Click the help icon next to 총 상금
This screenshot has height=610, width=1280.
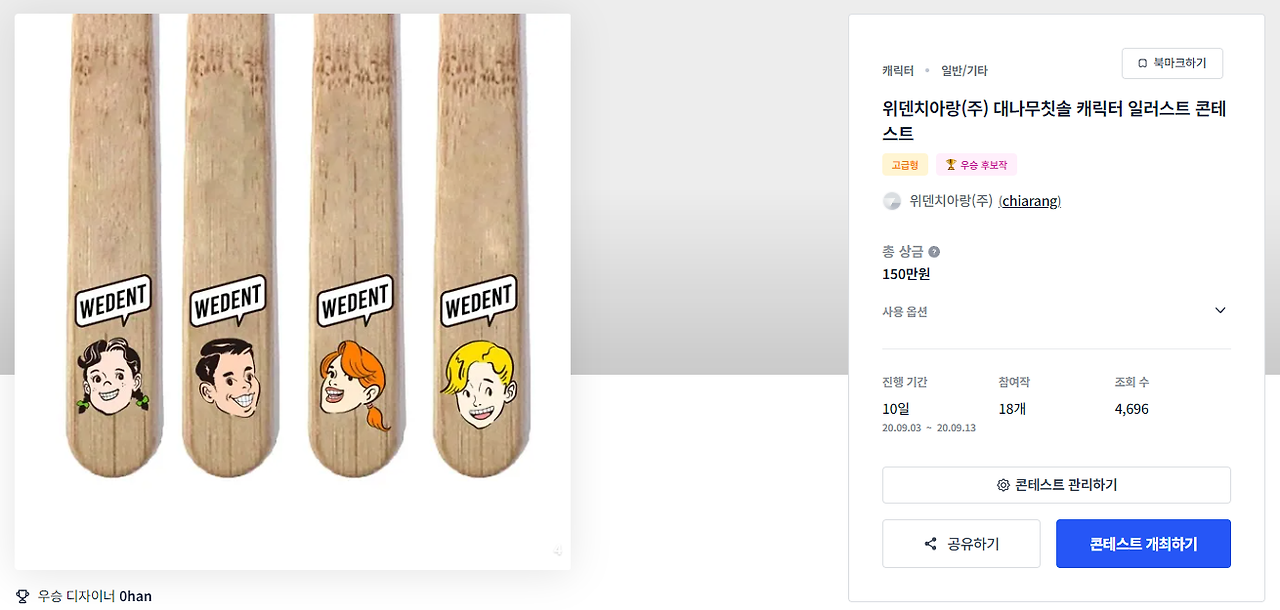934,252
